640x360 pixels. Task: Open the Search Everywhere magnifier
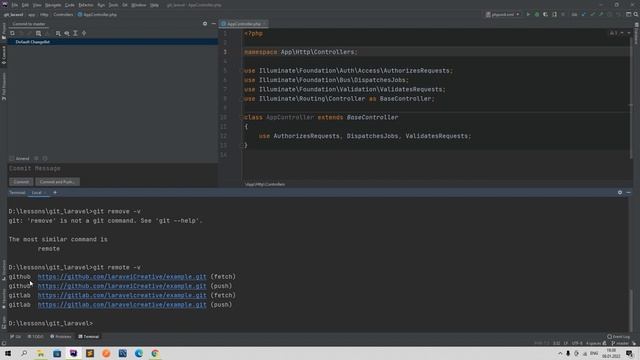point(636,14)
